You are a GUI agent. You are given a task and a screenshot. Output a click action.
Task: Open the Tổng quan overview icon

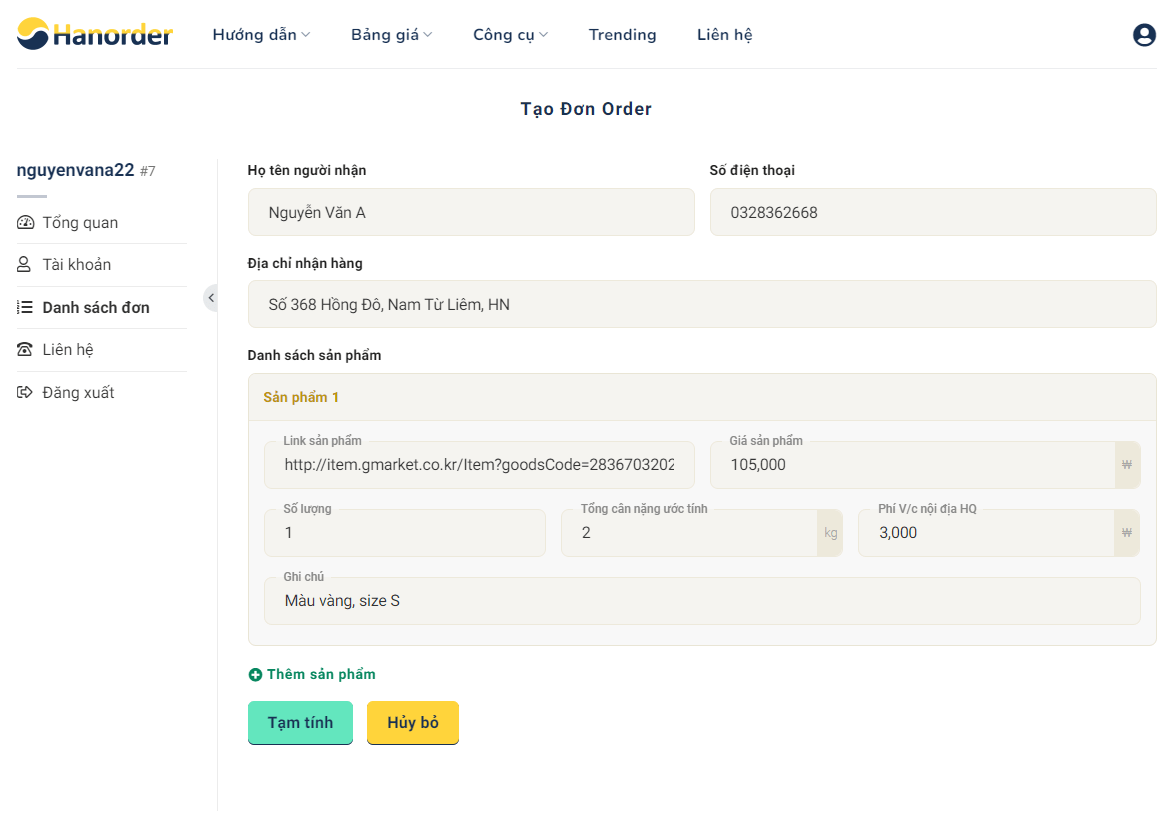[24, 222]
